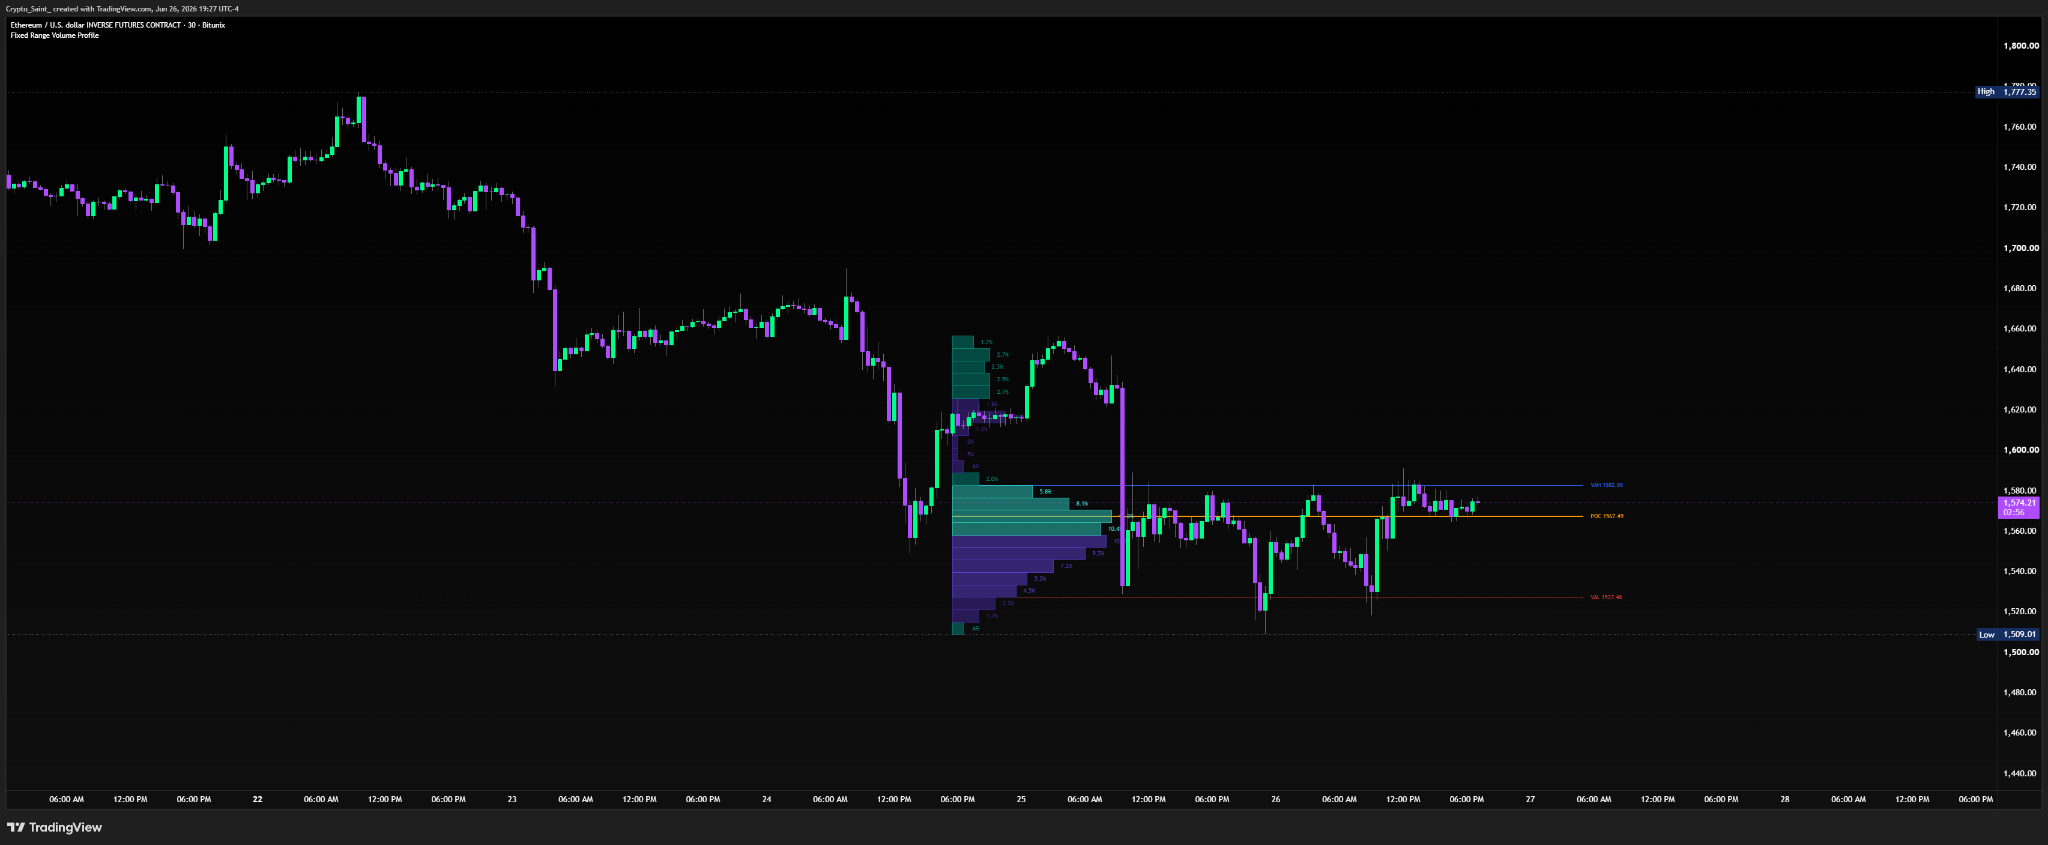
Task: Click the orange POC 1567.49 label
Action: click(x=1606, y=516)
